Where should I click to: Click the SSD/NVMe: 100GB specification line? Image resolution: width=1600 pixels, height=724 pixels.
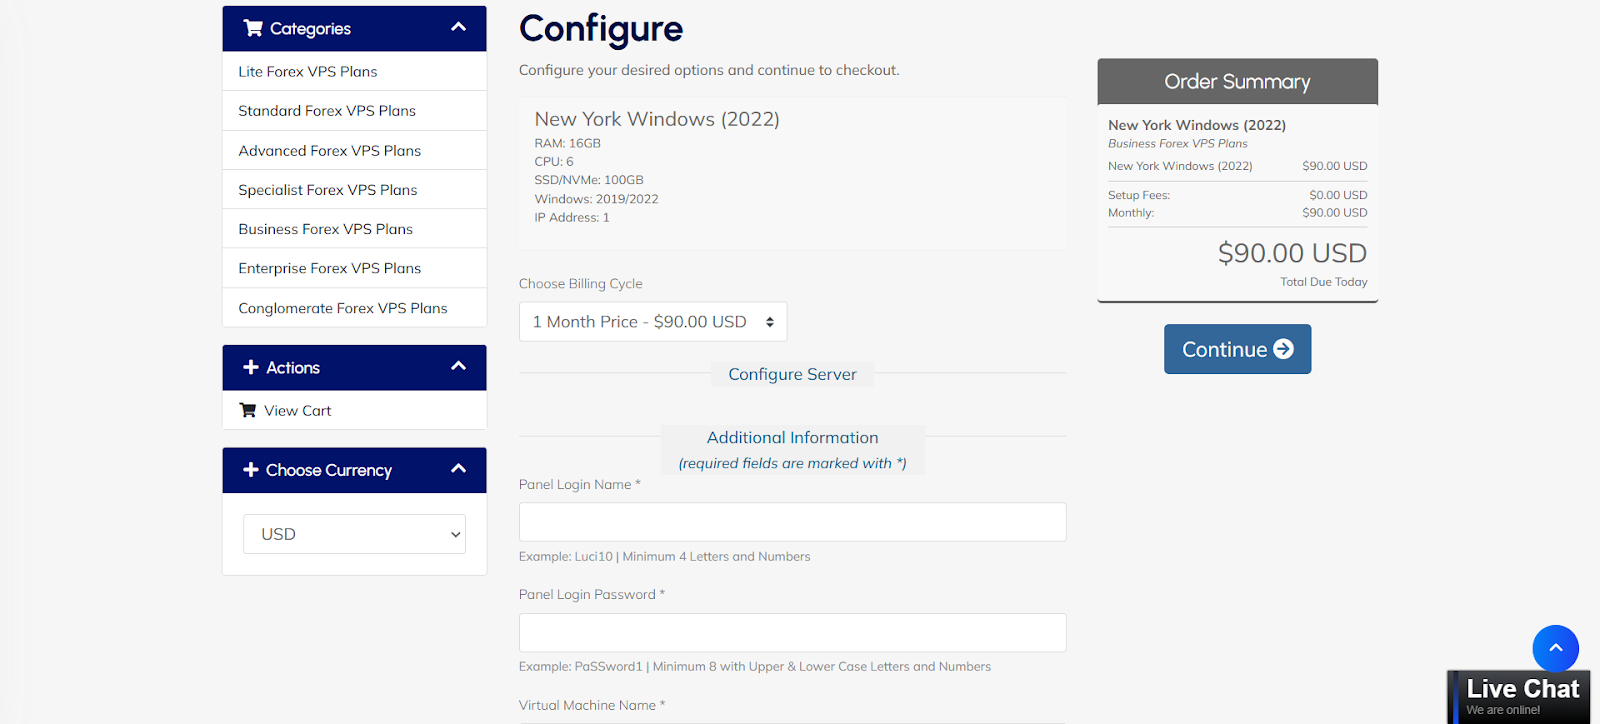tap(589, 180)
